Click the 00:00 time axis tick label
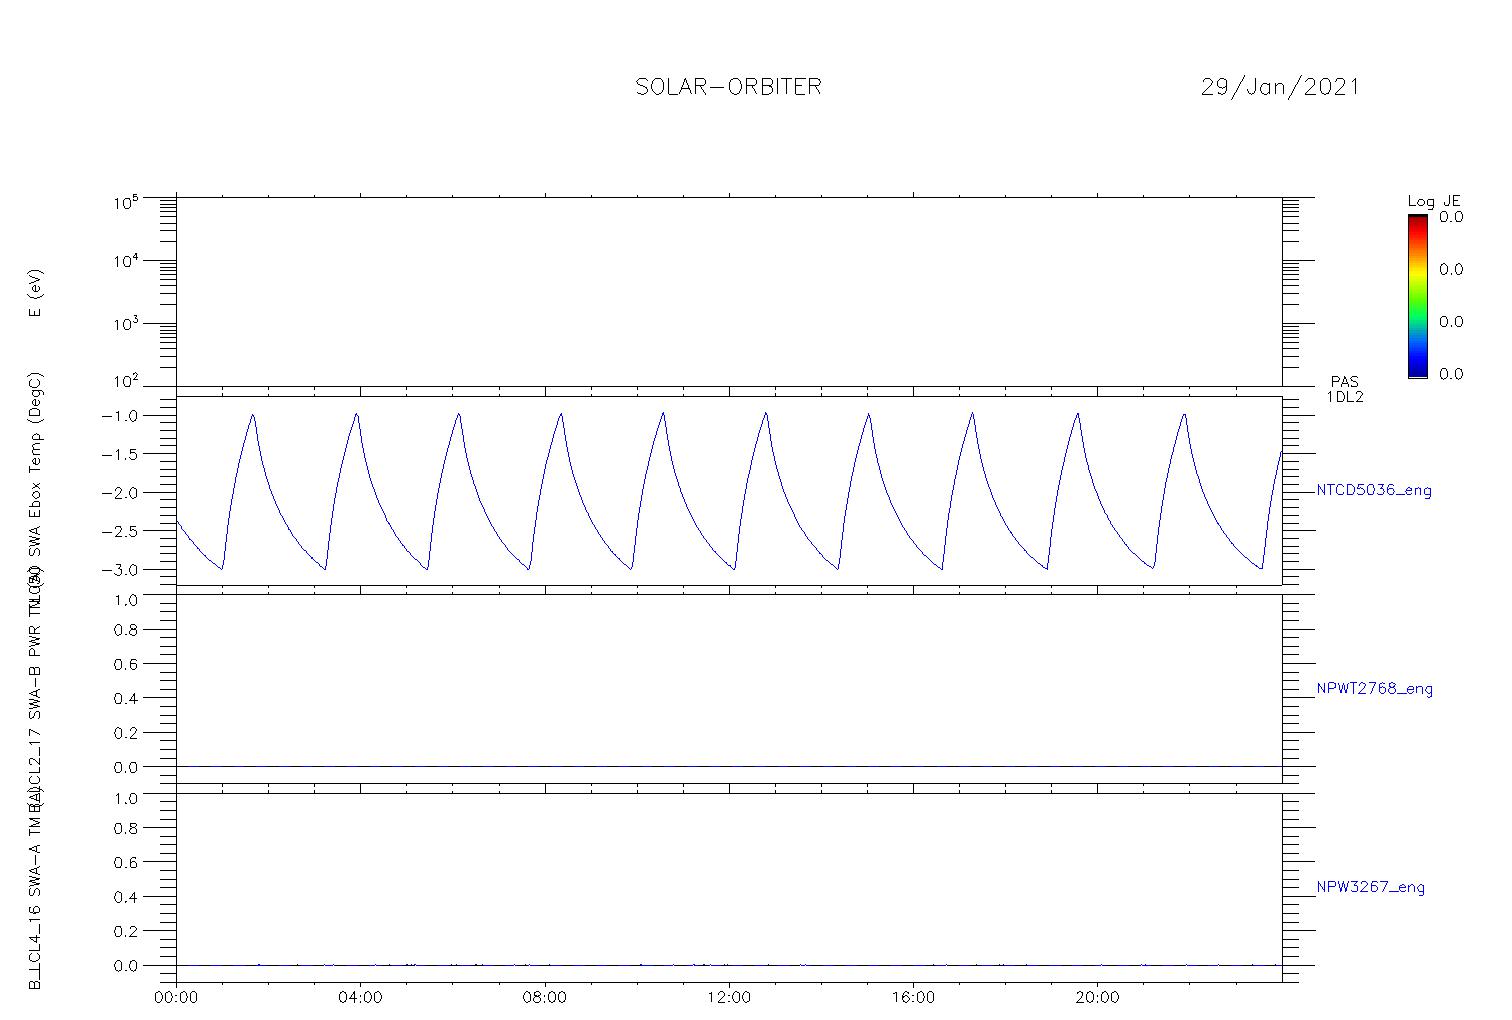Screen dimensions: 1512x1020 pyautogui.click(x=176, y=998)
